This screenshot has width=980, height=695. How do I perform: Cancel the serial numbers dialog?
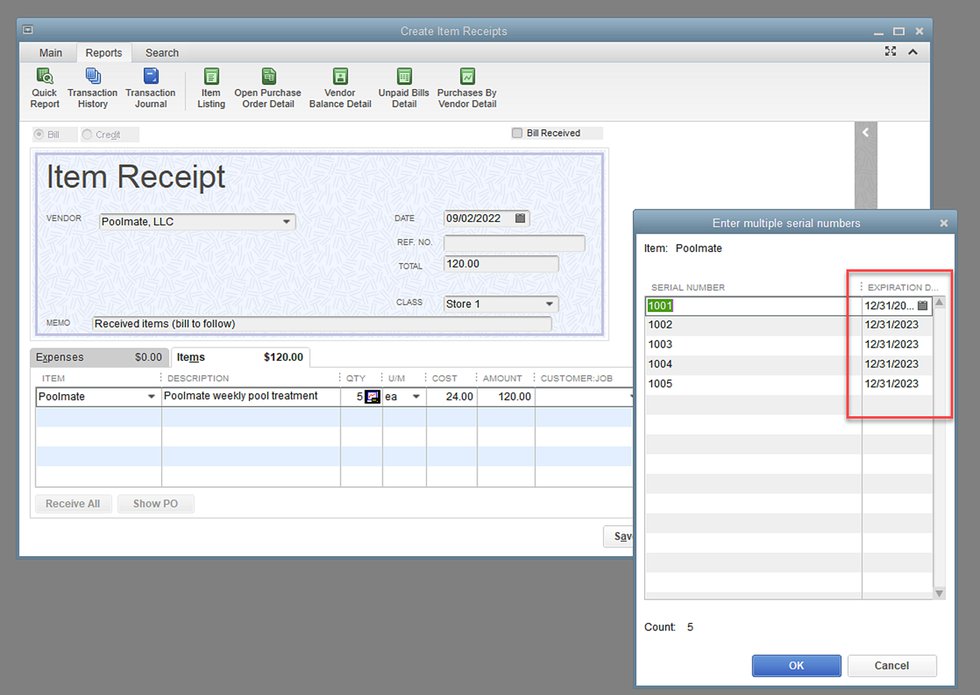click(891, 665)
